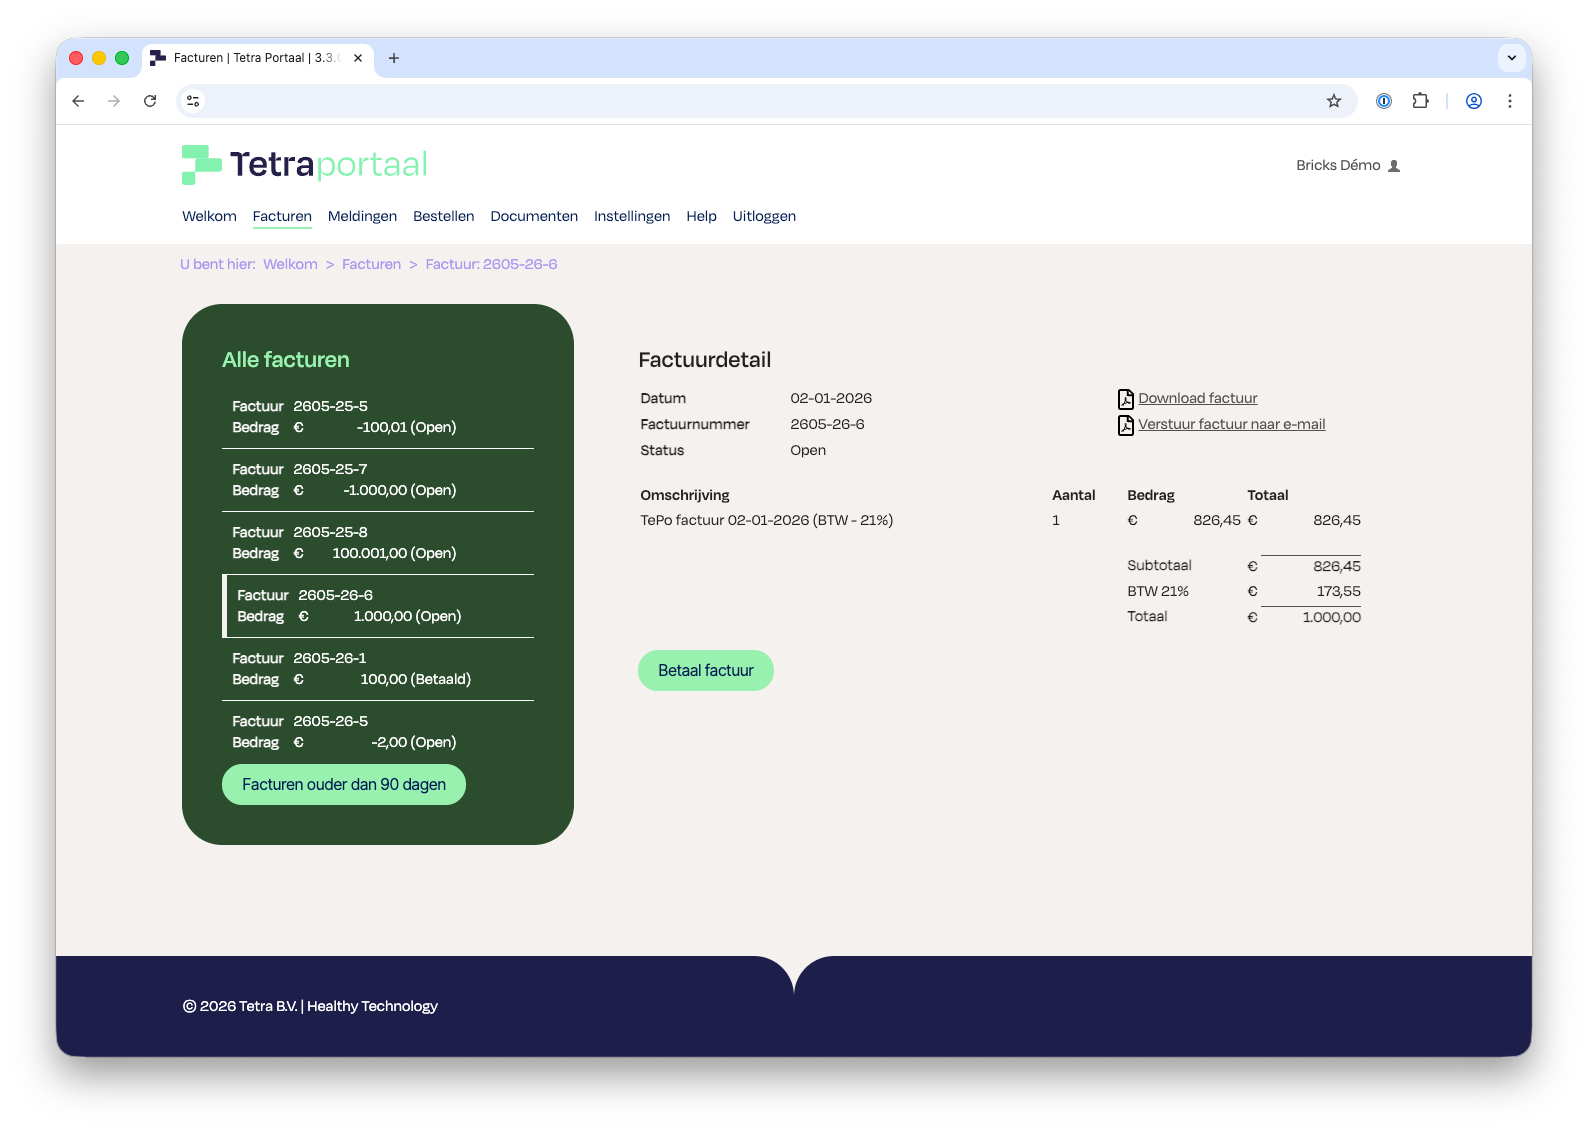The height and width of the screenshot is (1131, 1588).
Task: Click the Download factuur link
Action: pos(1197,398)
